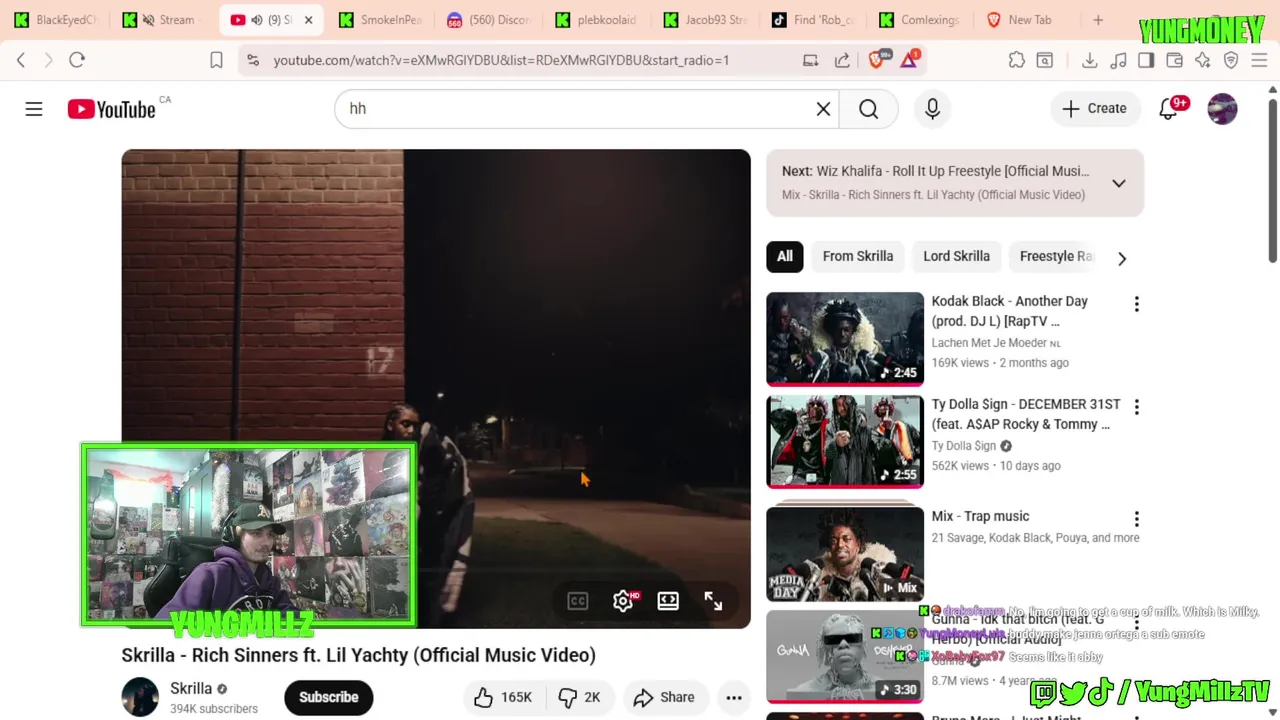Select the All filter chip
Viewport: 1280px width, 720px height.
coord(785,256)
